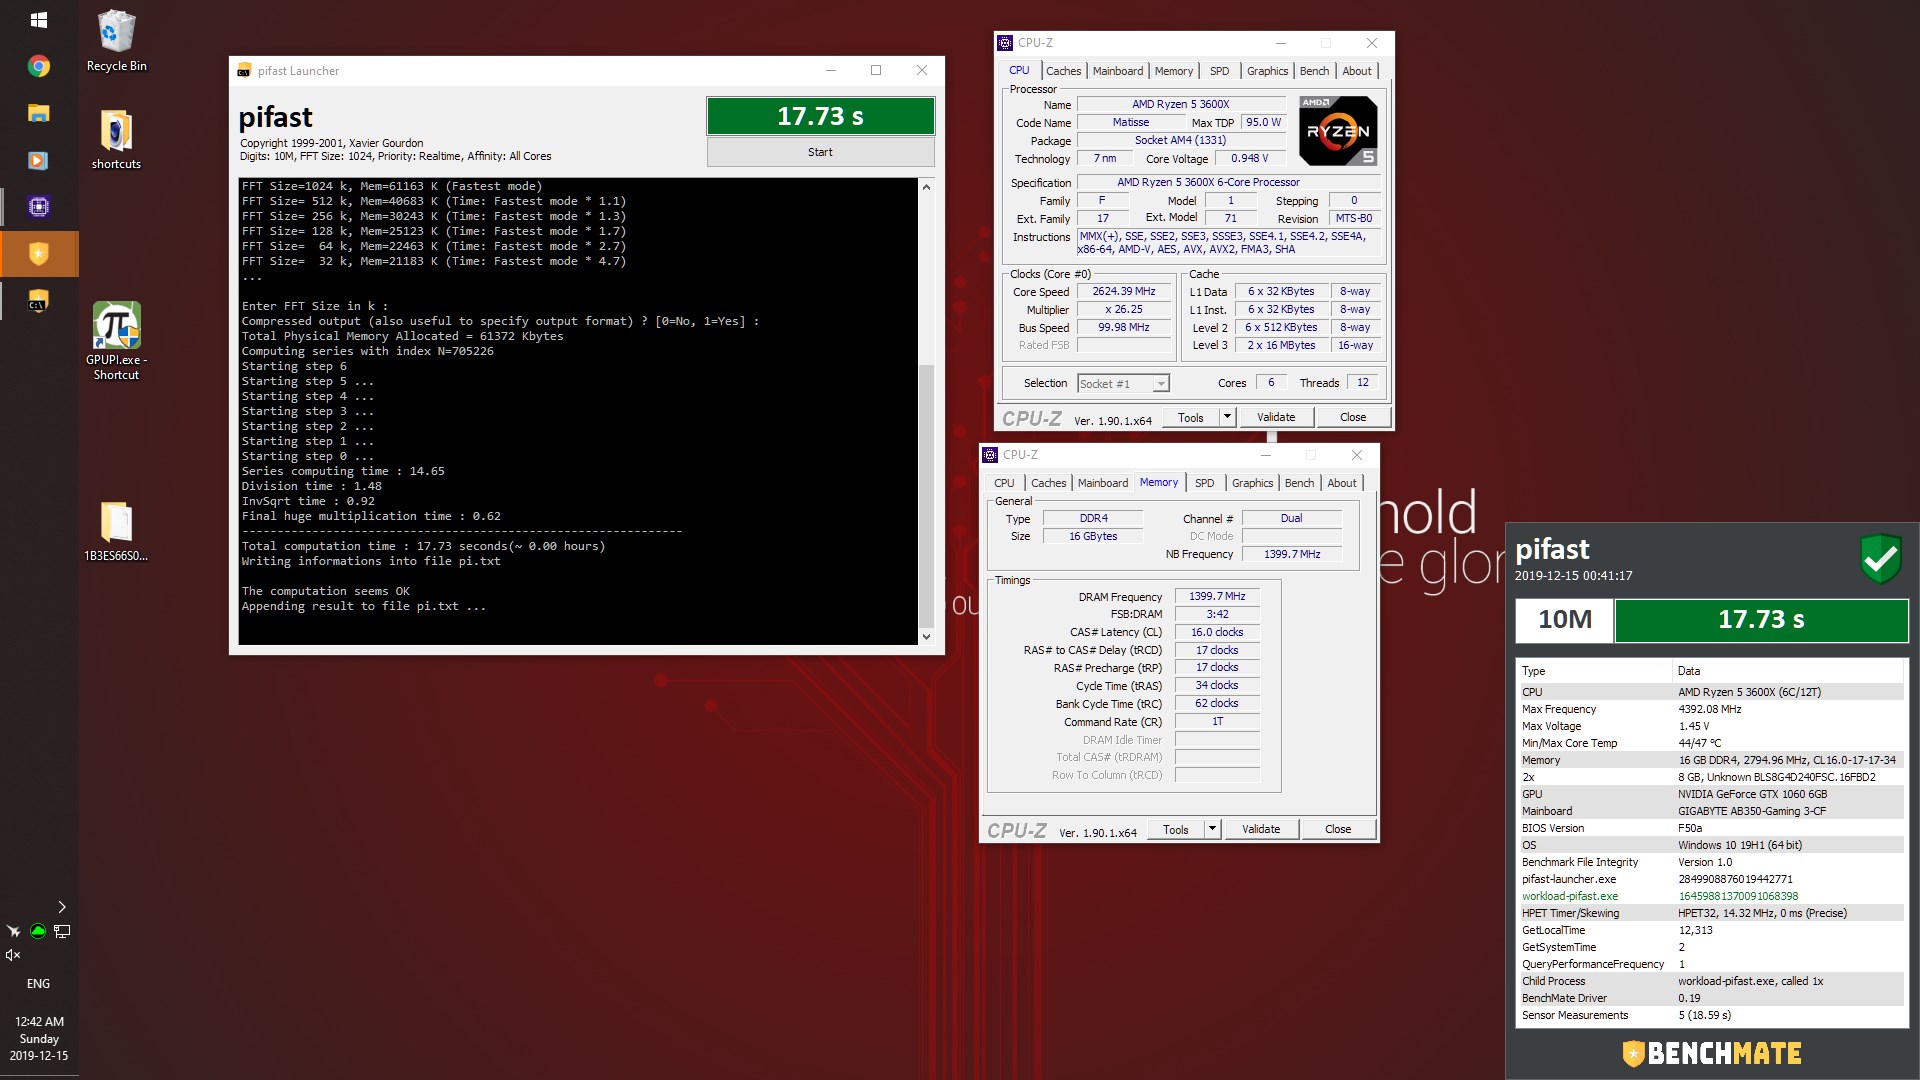Show hidden tray icons chevron

[x=62, y=907]
